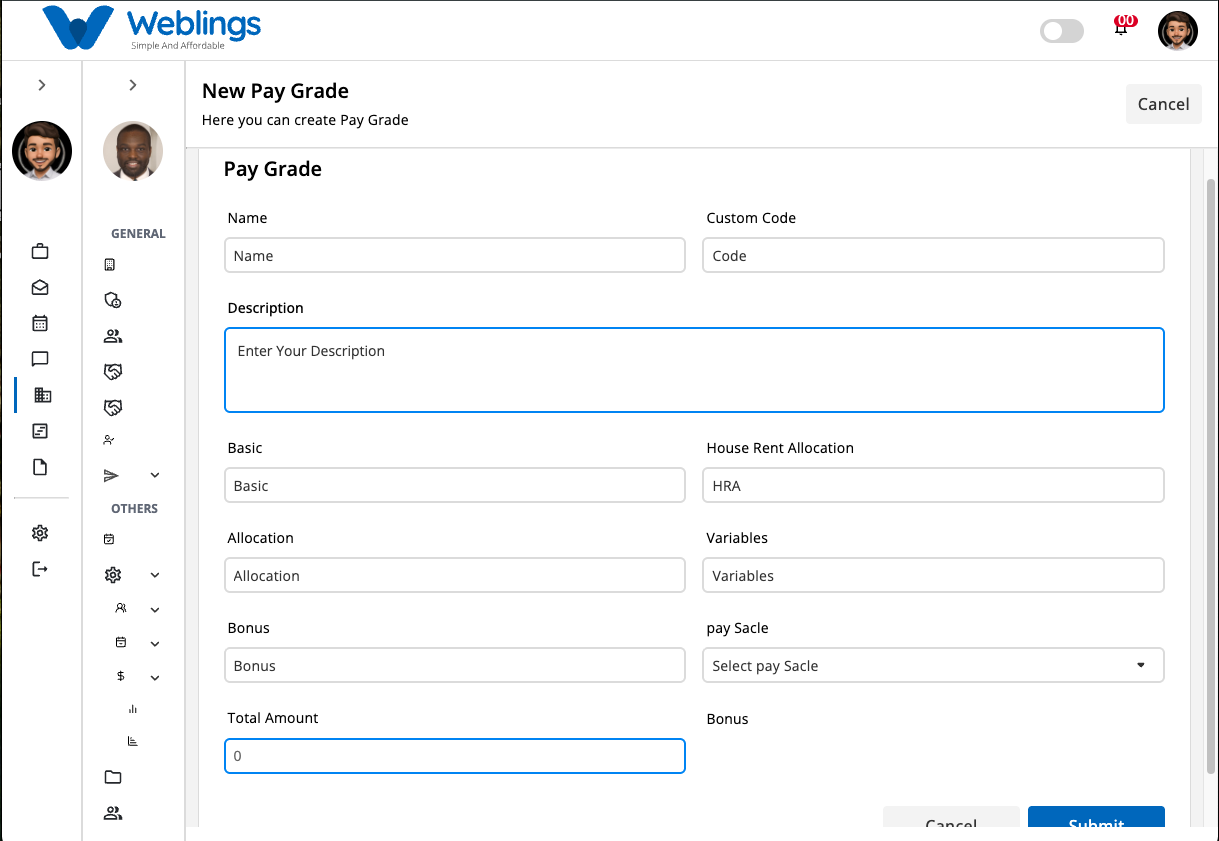The height and width of the screenshot is (841, 1219).
Task: Open the dollar sign payroll icon
Action: click(121, 676)
